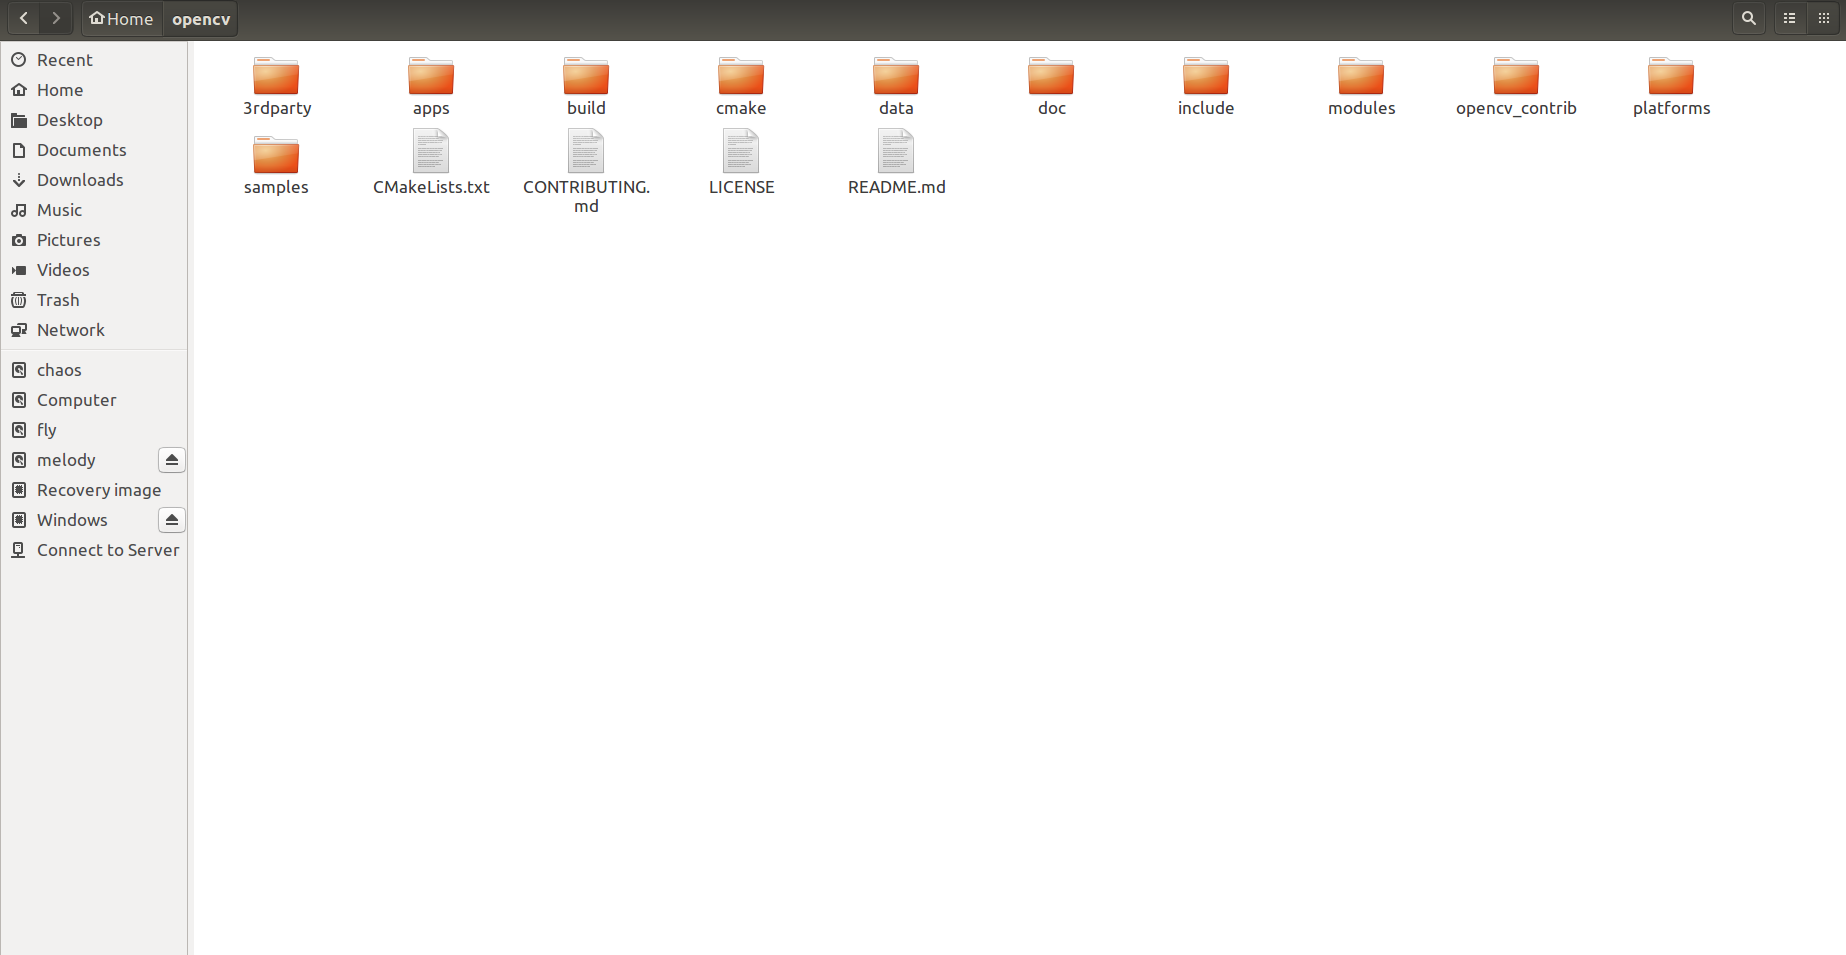The width and height of the screenshot is (1846, 955).
Task: Go to Home in the sidebar
Action: (x=94, y=90)
